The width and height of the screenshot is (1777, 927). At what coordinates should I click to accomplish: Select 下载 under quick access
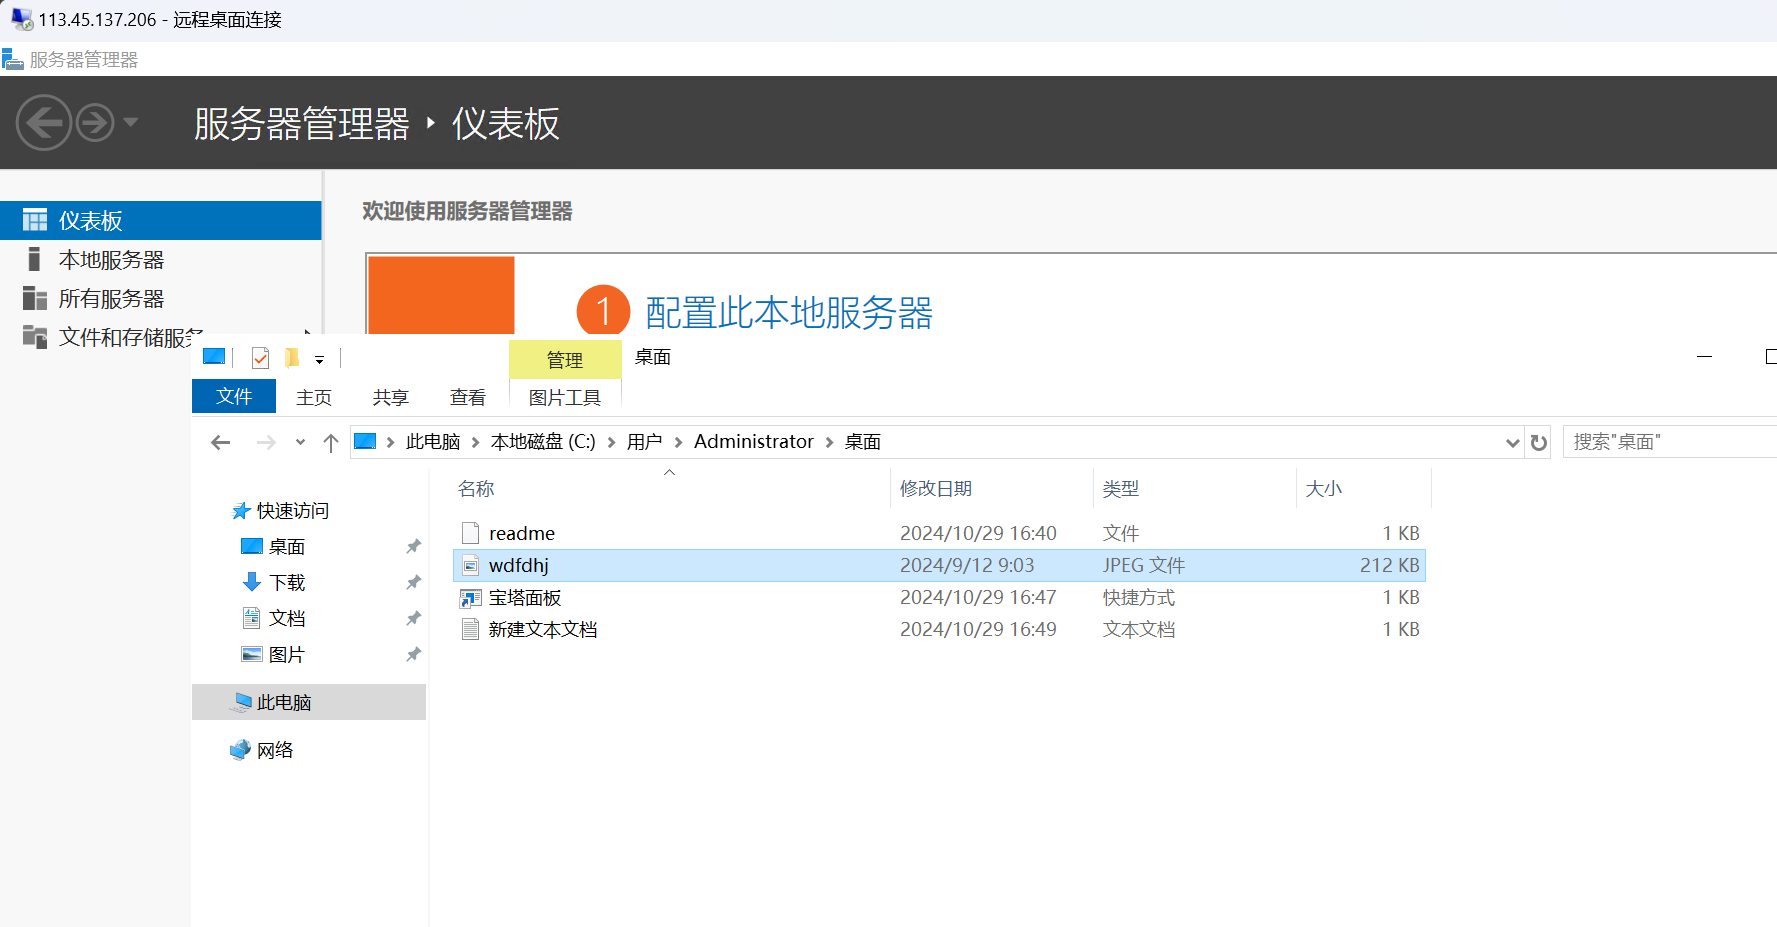click(287, 583)
